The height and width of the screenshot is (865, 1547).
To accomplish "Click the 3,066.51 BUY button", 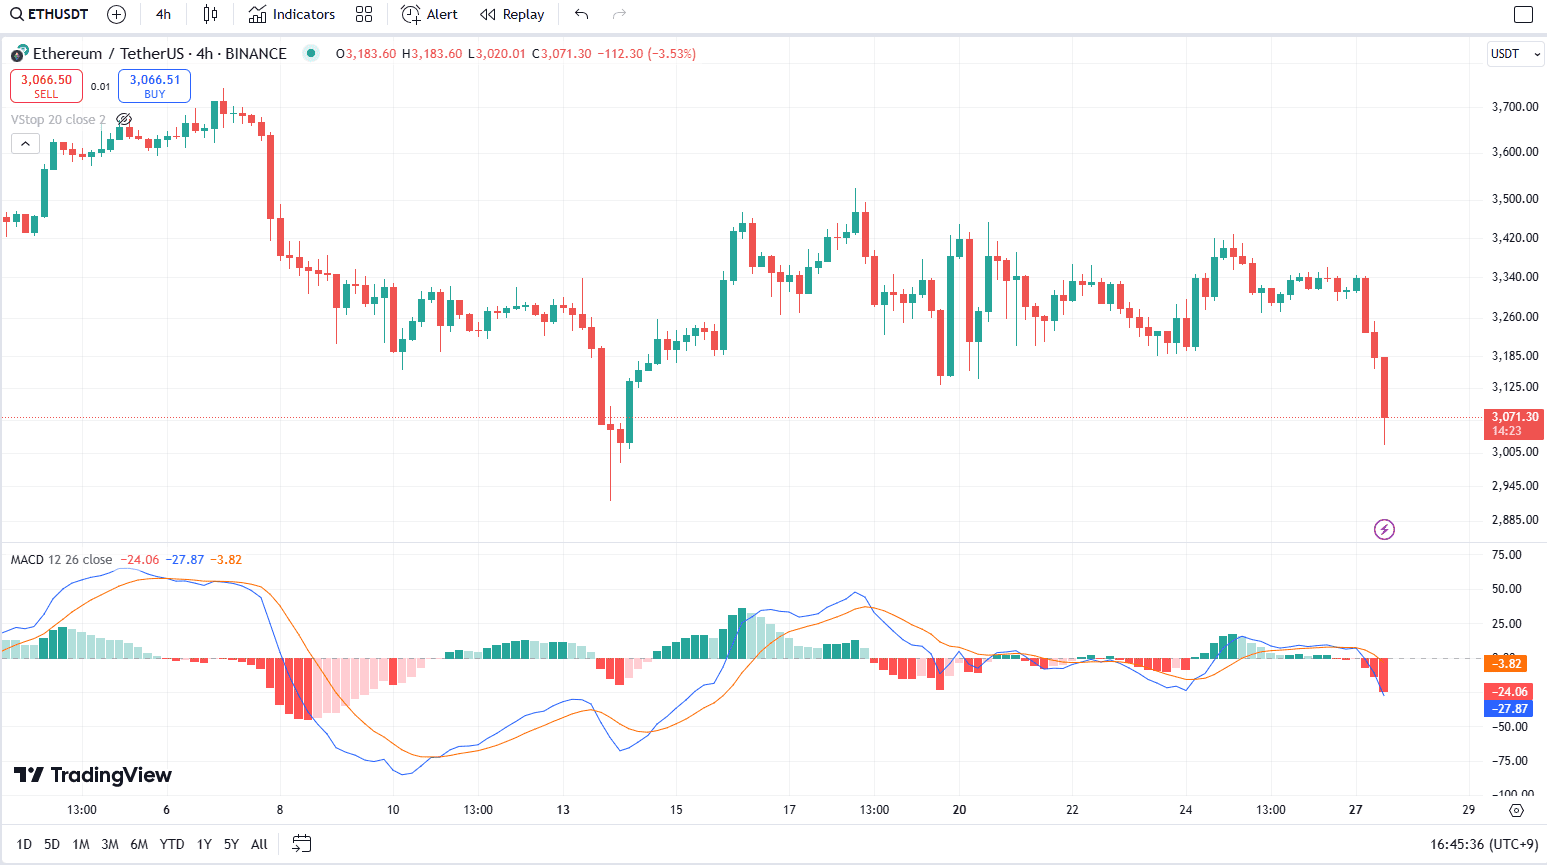I will (154, 86).
